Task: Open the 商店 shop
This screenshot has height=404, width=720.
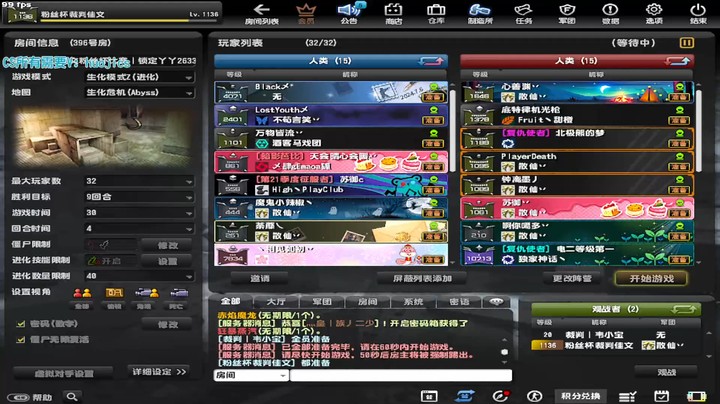Action: (x=393, y=14)
